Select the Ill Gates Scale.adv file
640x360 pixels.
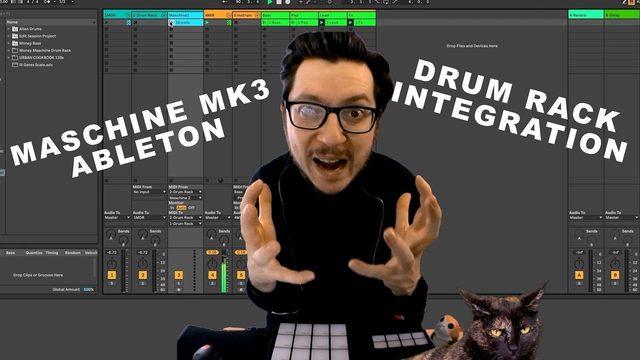click(36, 64)
